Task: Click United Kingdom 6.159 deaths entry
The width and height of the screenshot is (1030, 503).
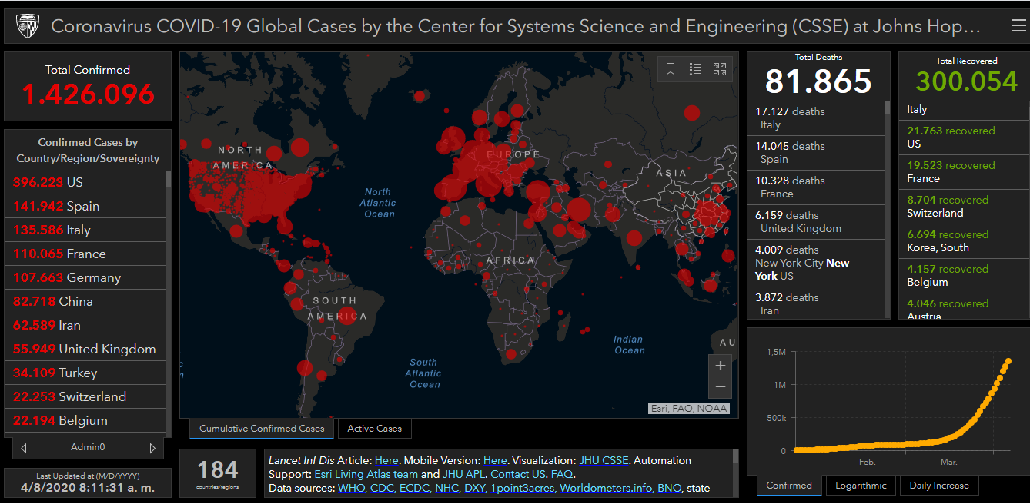Action: click(816, 222)
